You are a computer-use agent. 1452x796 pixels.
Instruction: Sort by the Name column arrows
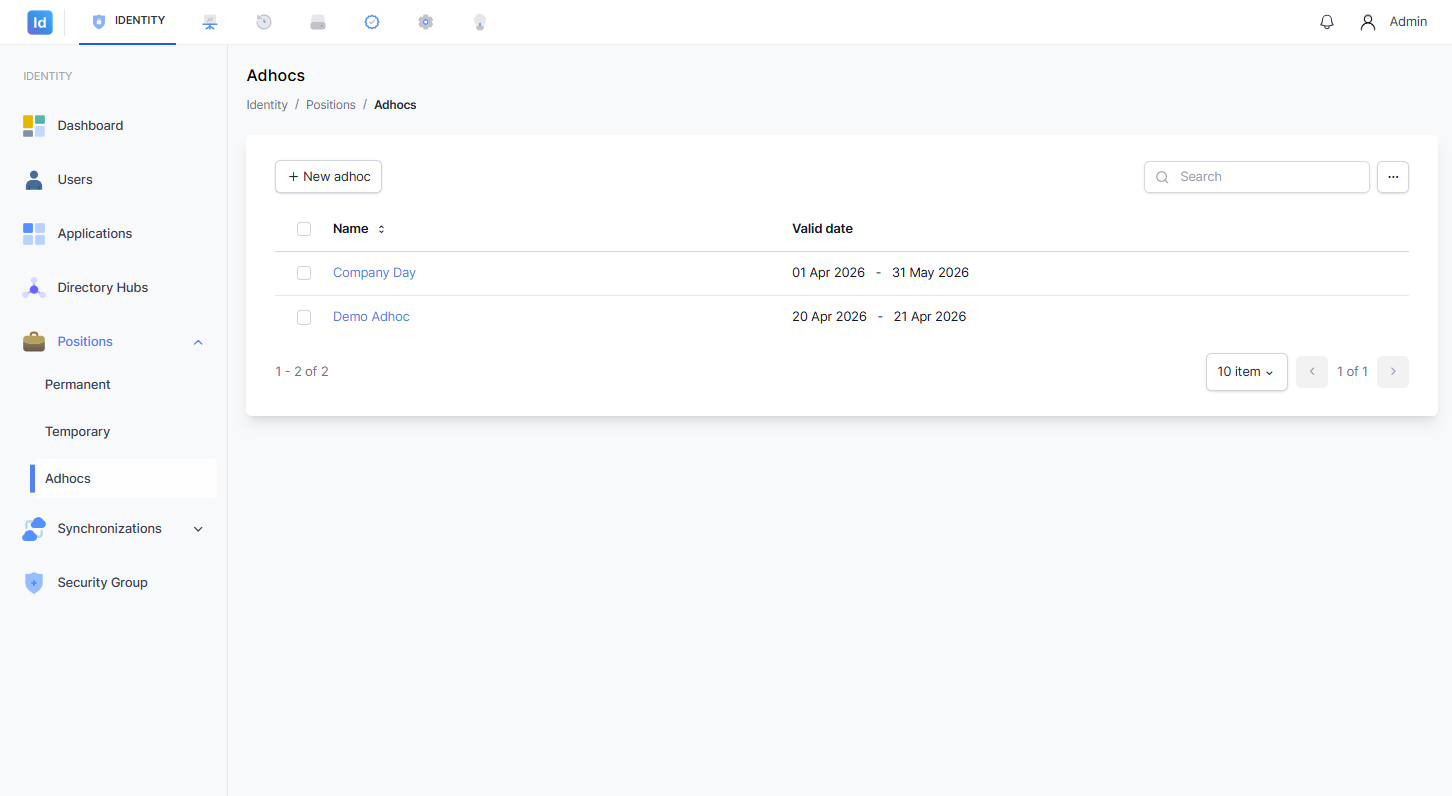click(x=381, y=229)
